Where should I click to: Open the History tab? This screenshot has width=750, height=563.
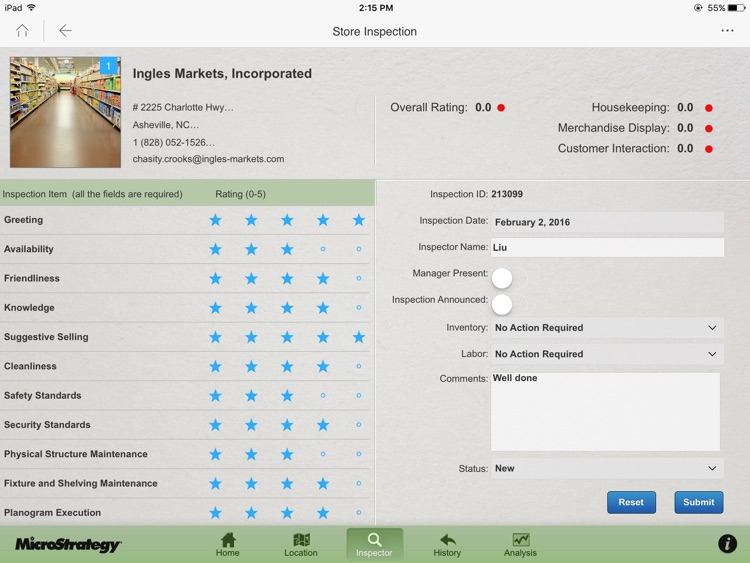447,545
